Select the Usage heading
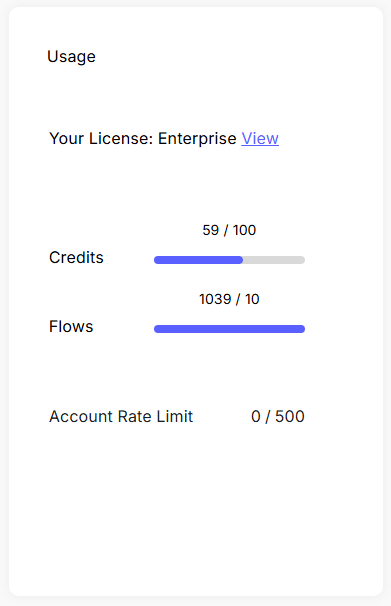This screenshot has width=391, height=606. (x=71, y=57)
